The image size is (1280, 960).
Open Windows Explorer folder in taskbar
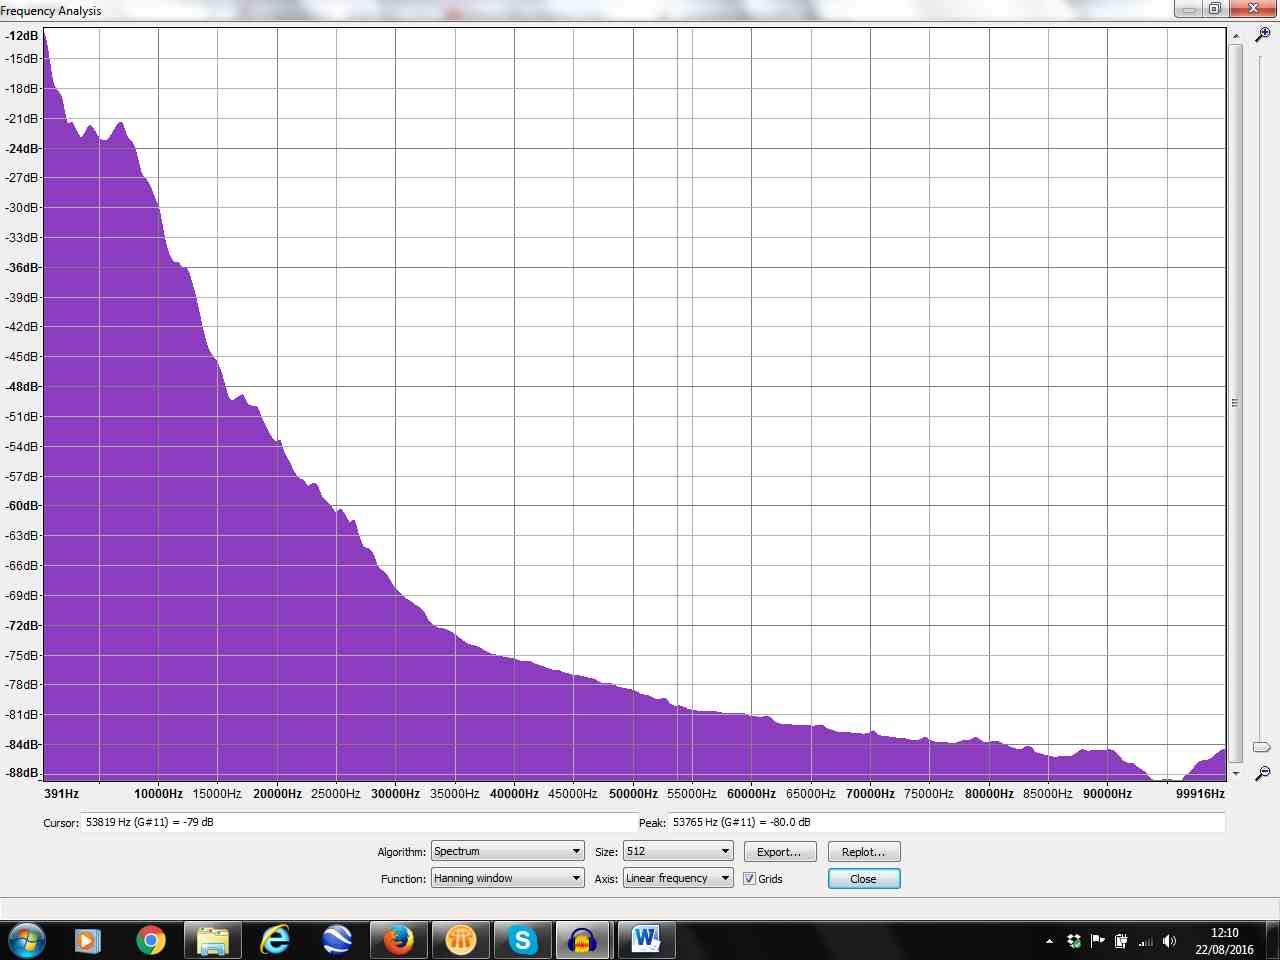[213, 940]
